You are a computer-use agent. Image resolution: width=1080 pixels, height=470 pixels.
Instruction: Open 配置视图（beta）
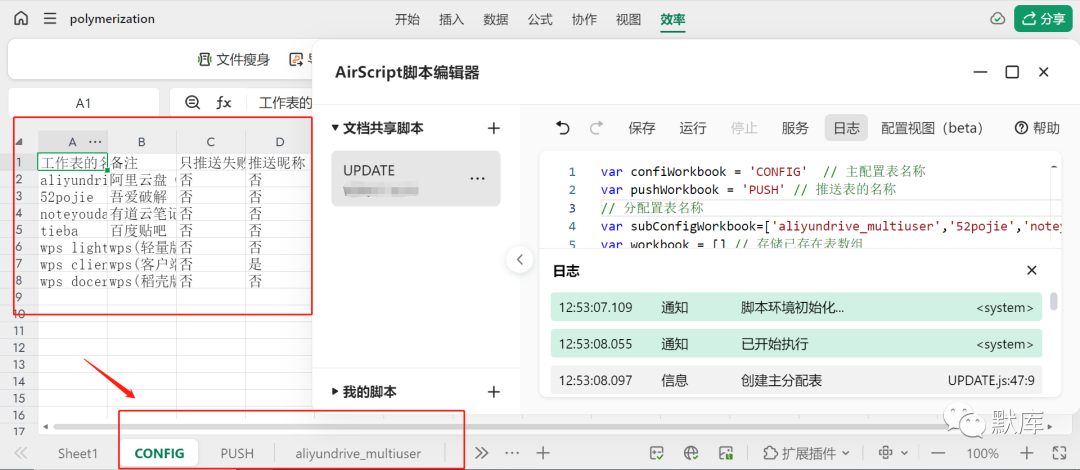932,128
